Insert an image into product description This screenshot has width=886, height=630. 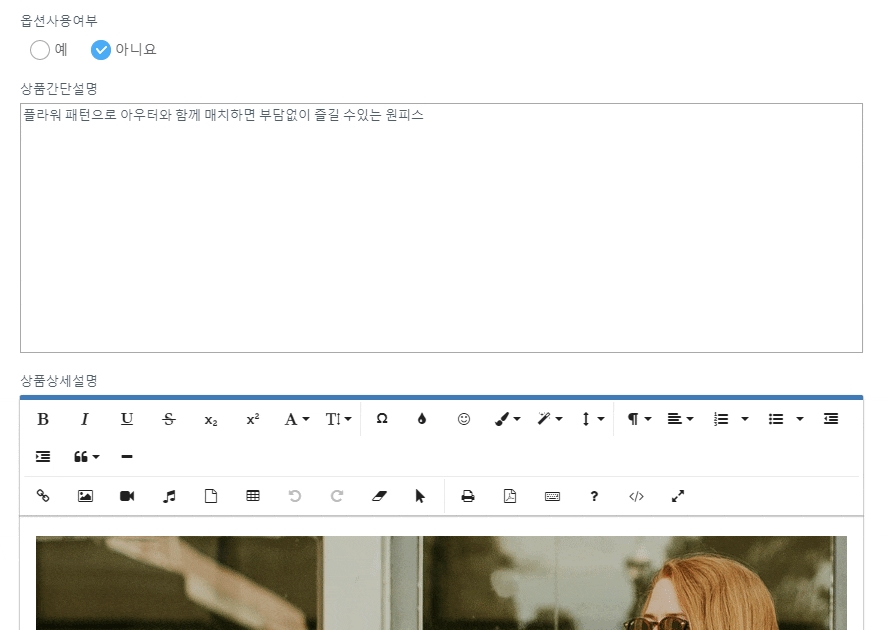(x=85, y=496)
